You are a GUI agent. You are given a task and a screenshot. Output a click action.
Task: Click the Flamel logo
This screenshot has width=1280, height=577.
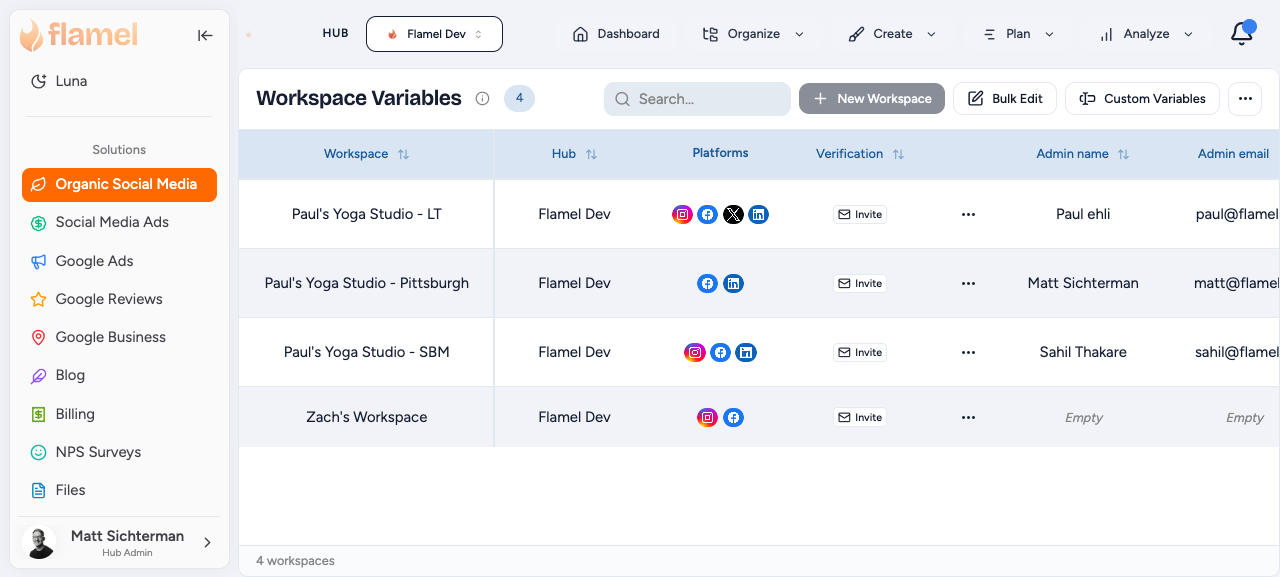point(79,35)
